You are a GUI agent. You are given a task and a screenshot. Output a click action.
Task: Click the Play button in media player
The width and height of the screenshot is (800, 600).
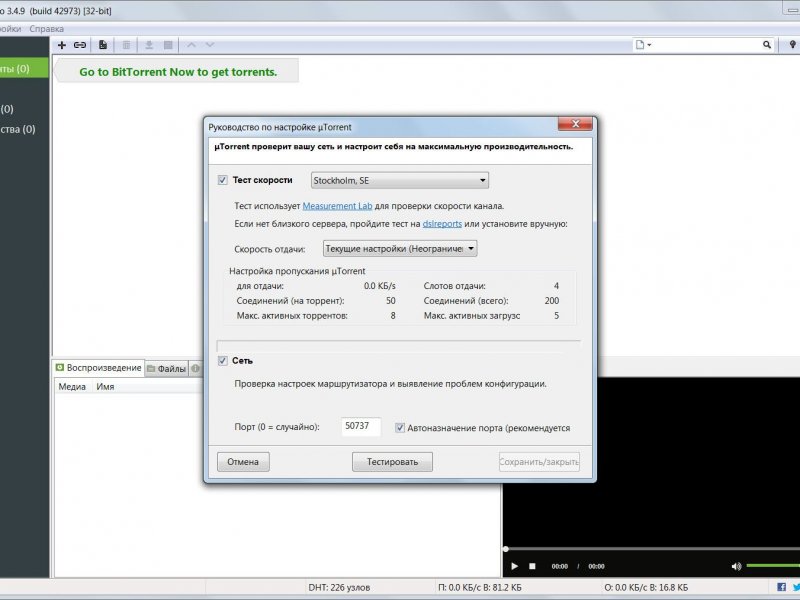(x=514, y=566)
